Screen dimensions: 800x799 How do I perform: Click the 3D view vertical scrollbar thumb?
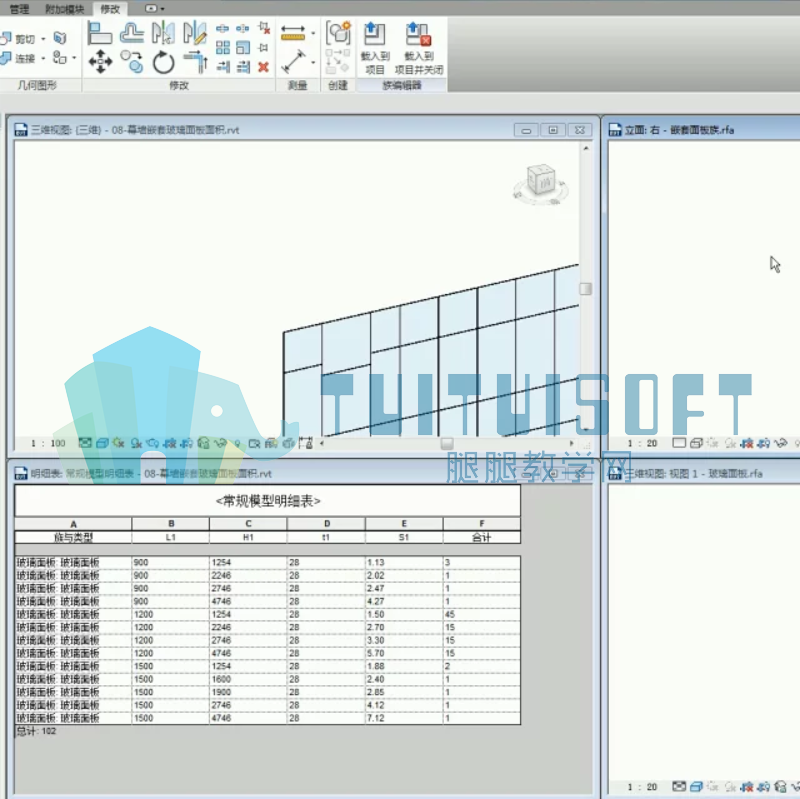click(x=585, y=289)
